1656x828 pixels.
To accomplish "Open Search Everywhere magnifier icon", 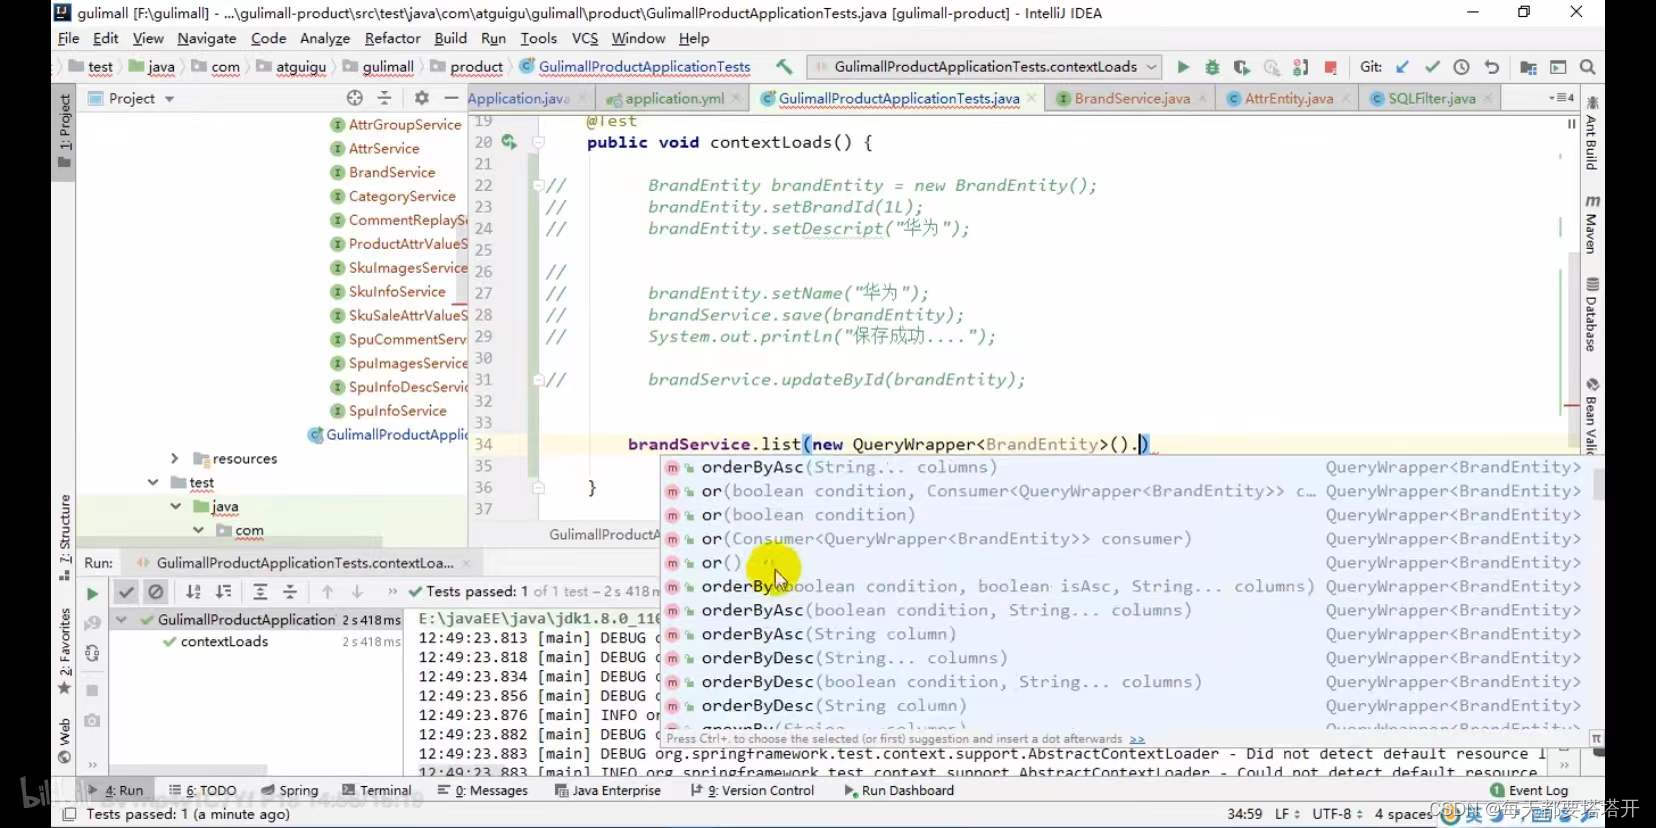I will click(1587, 67).
